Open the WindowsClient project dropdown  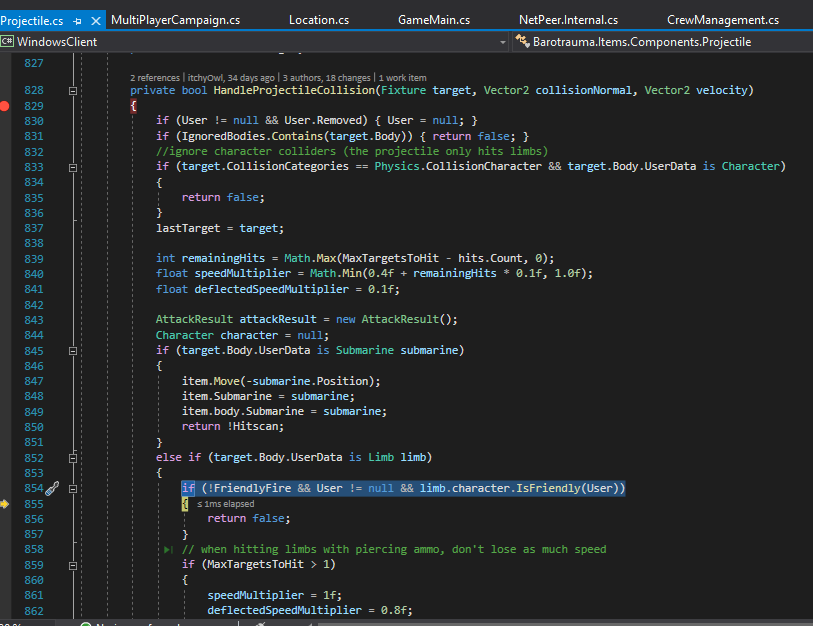502,42
